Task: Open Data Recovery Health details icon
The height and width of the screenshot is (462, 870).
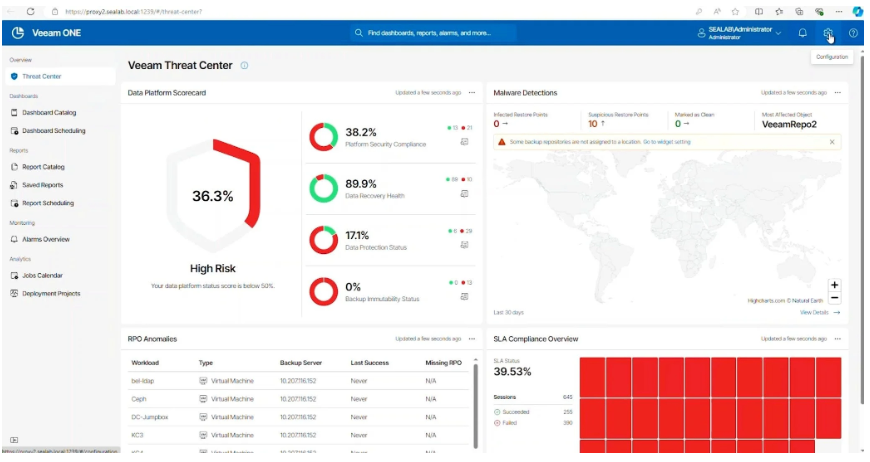Action: click(x=465, y=193)
